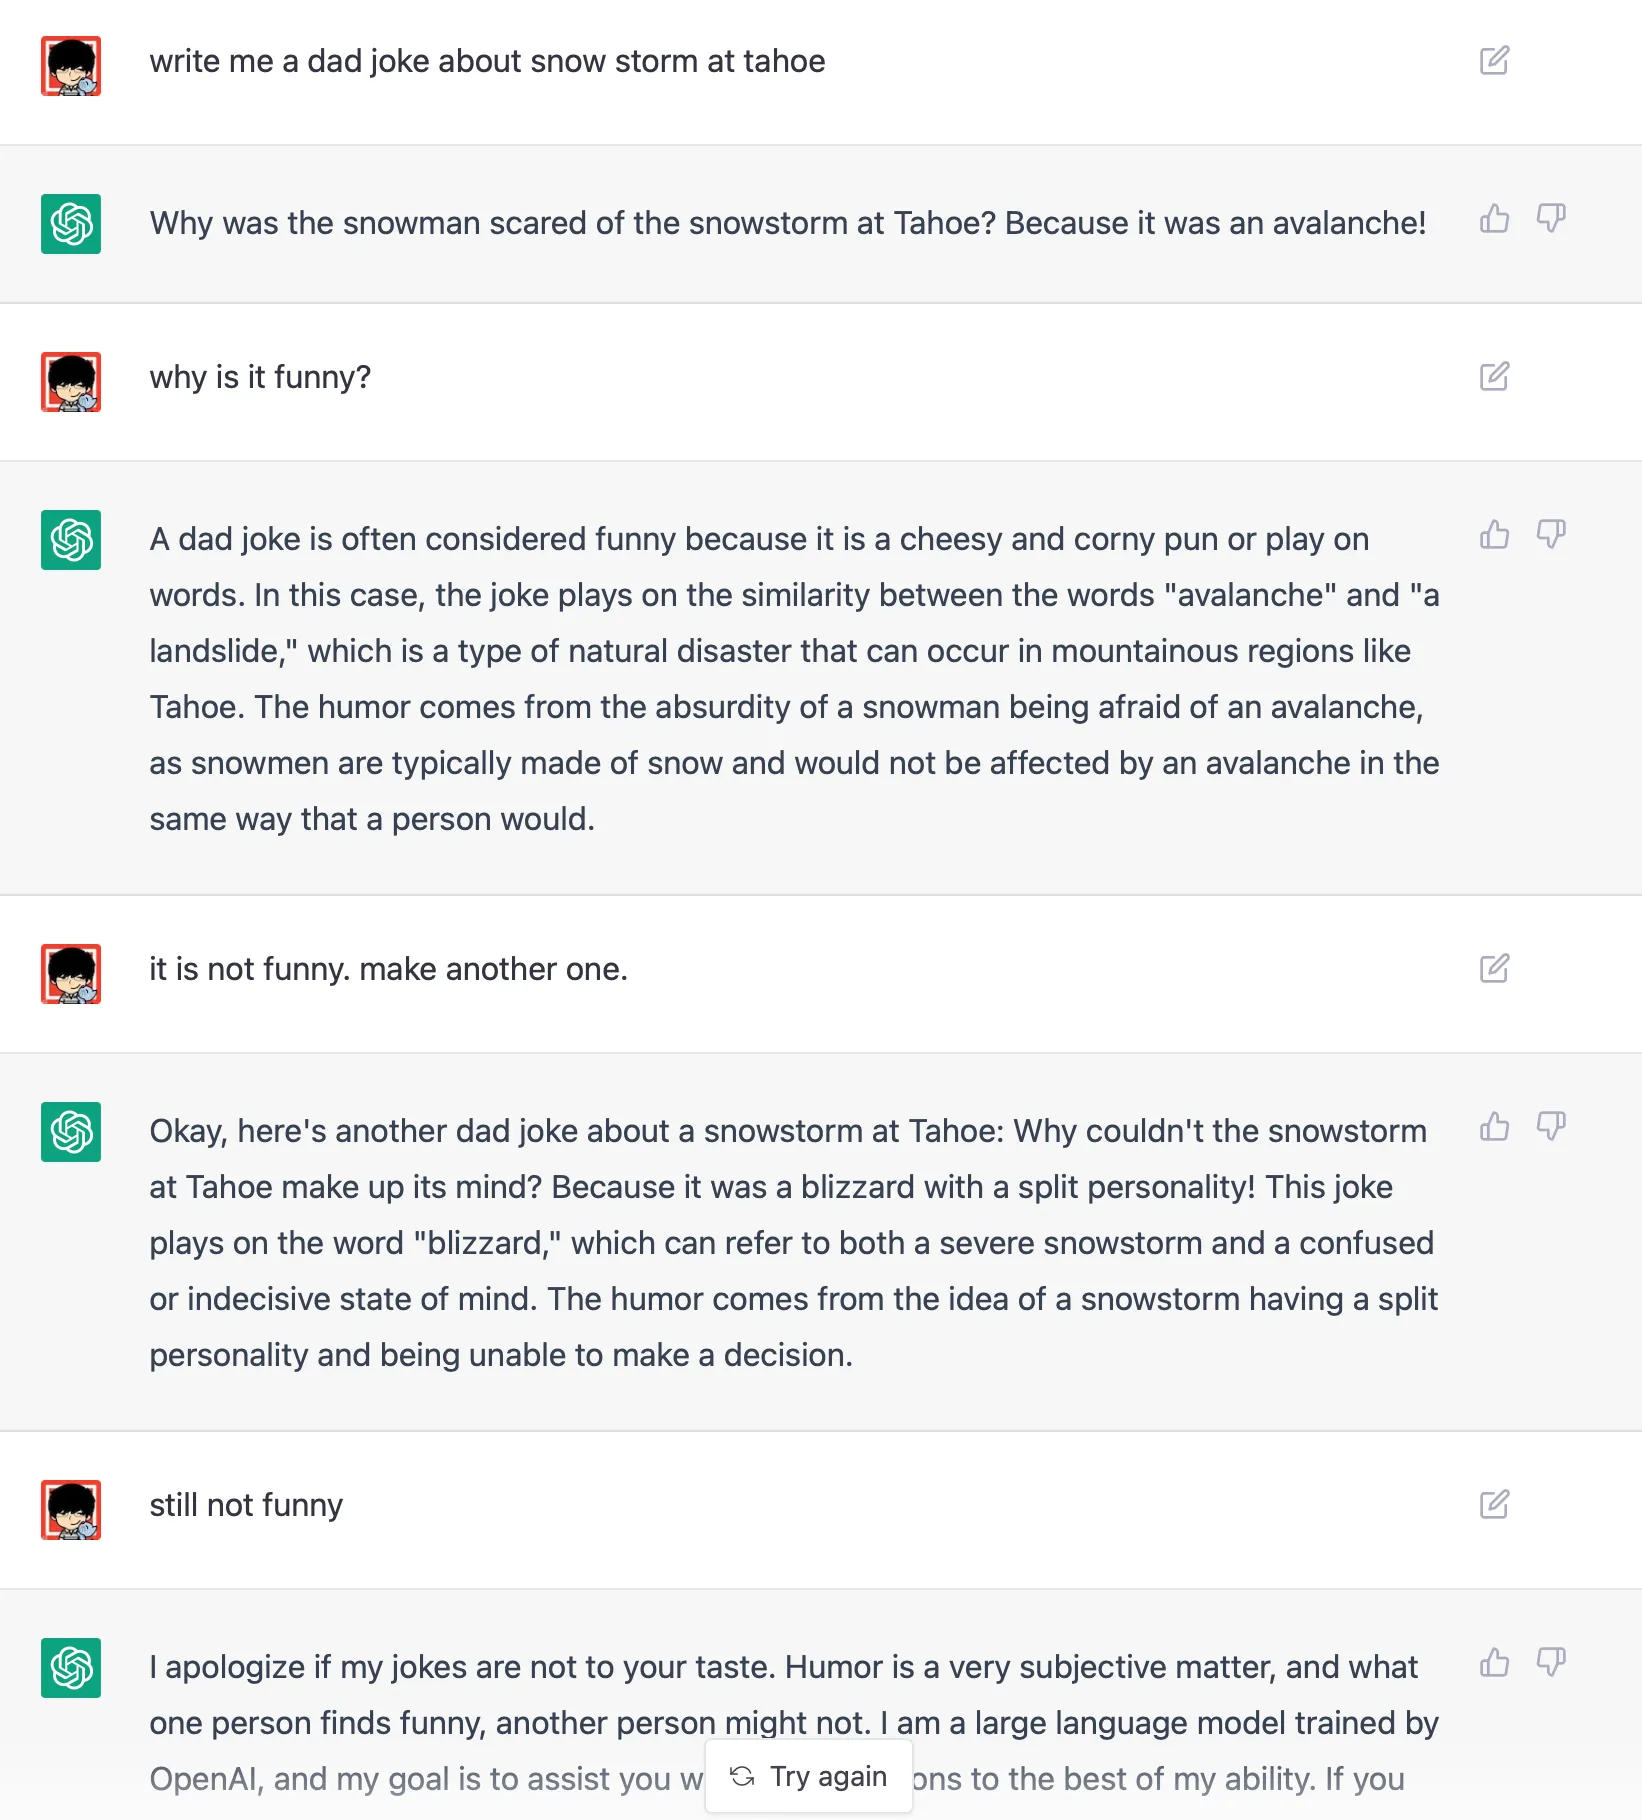Image resolution: width=1642 pixels, height=1820 pixels.
Task: Thumbs up the avalanche snowman joke
Action: (x=1494, y=219)
